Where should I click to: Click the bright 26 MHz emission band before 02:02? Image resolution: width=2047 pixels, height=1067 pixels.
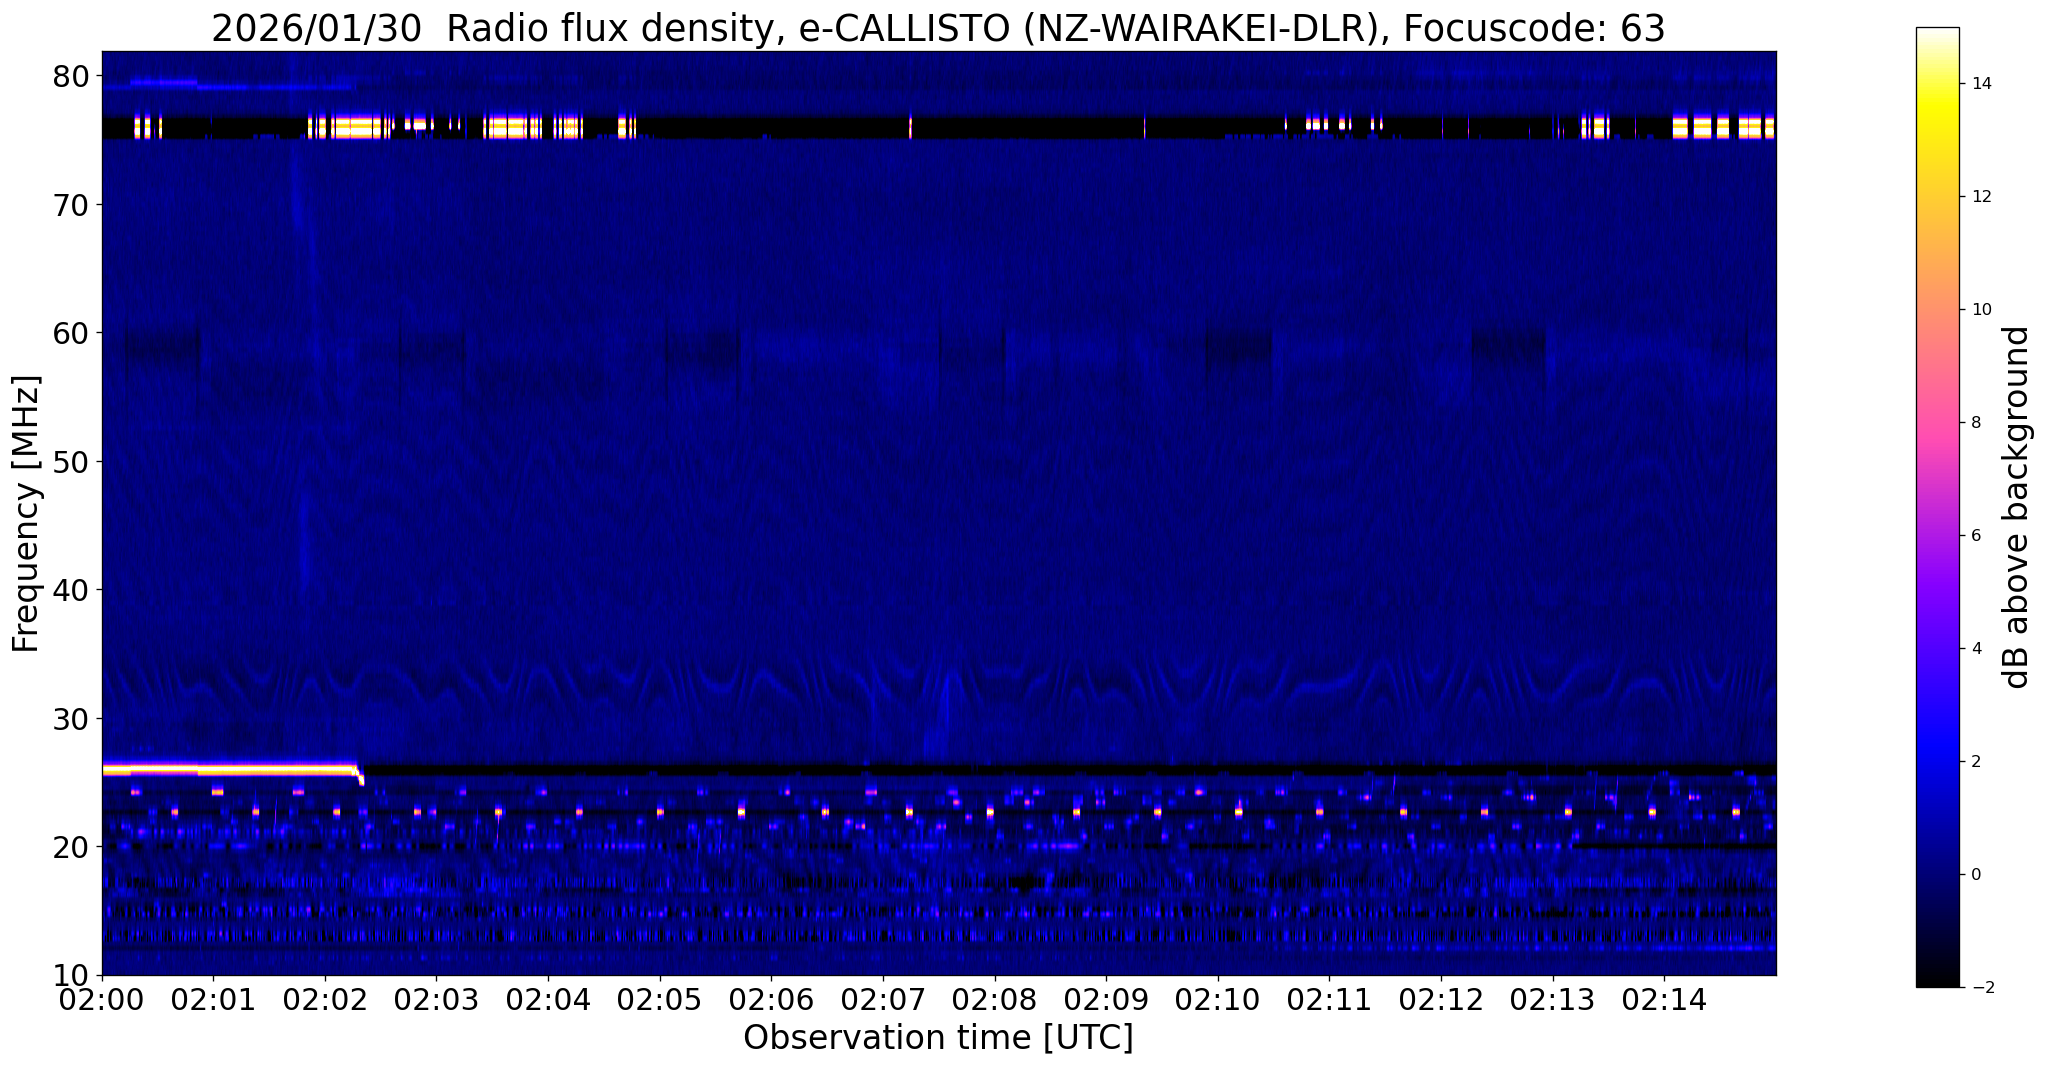pyautogui.click(x=230, y=770)
